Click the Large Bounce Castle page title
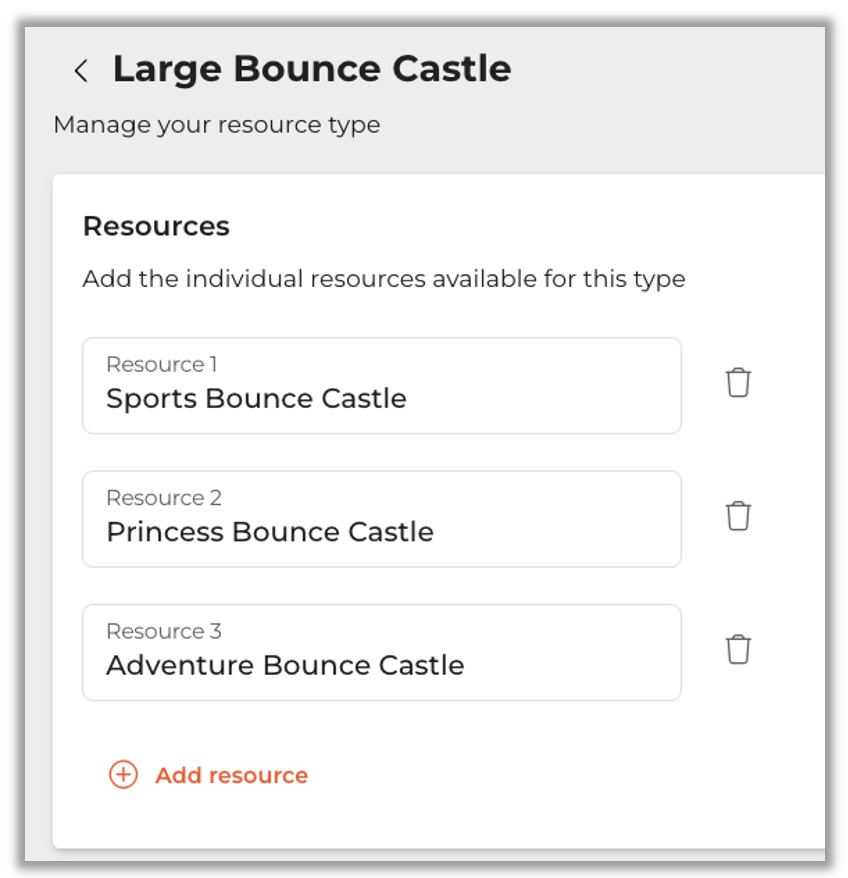Screen dimensions: 848x878 coord(311,69)
